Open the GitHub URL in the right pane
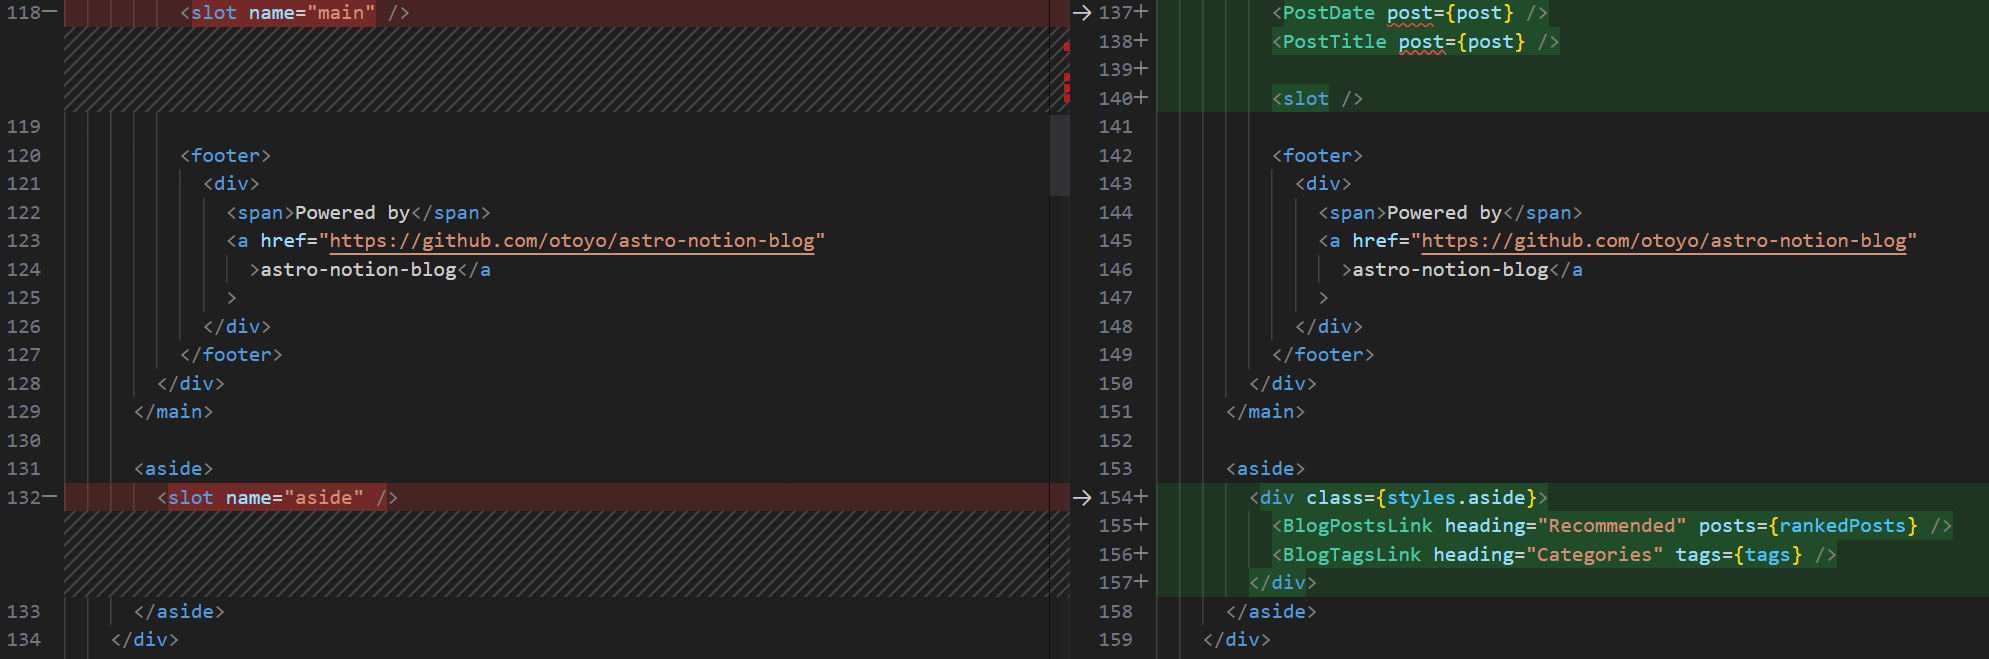The width and height of the screenshot is (1989, 659). 1663,241
